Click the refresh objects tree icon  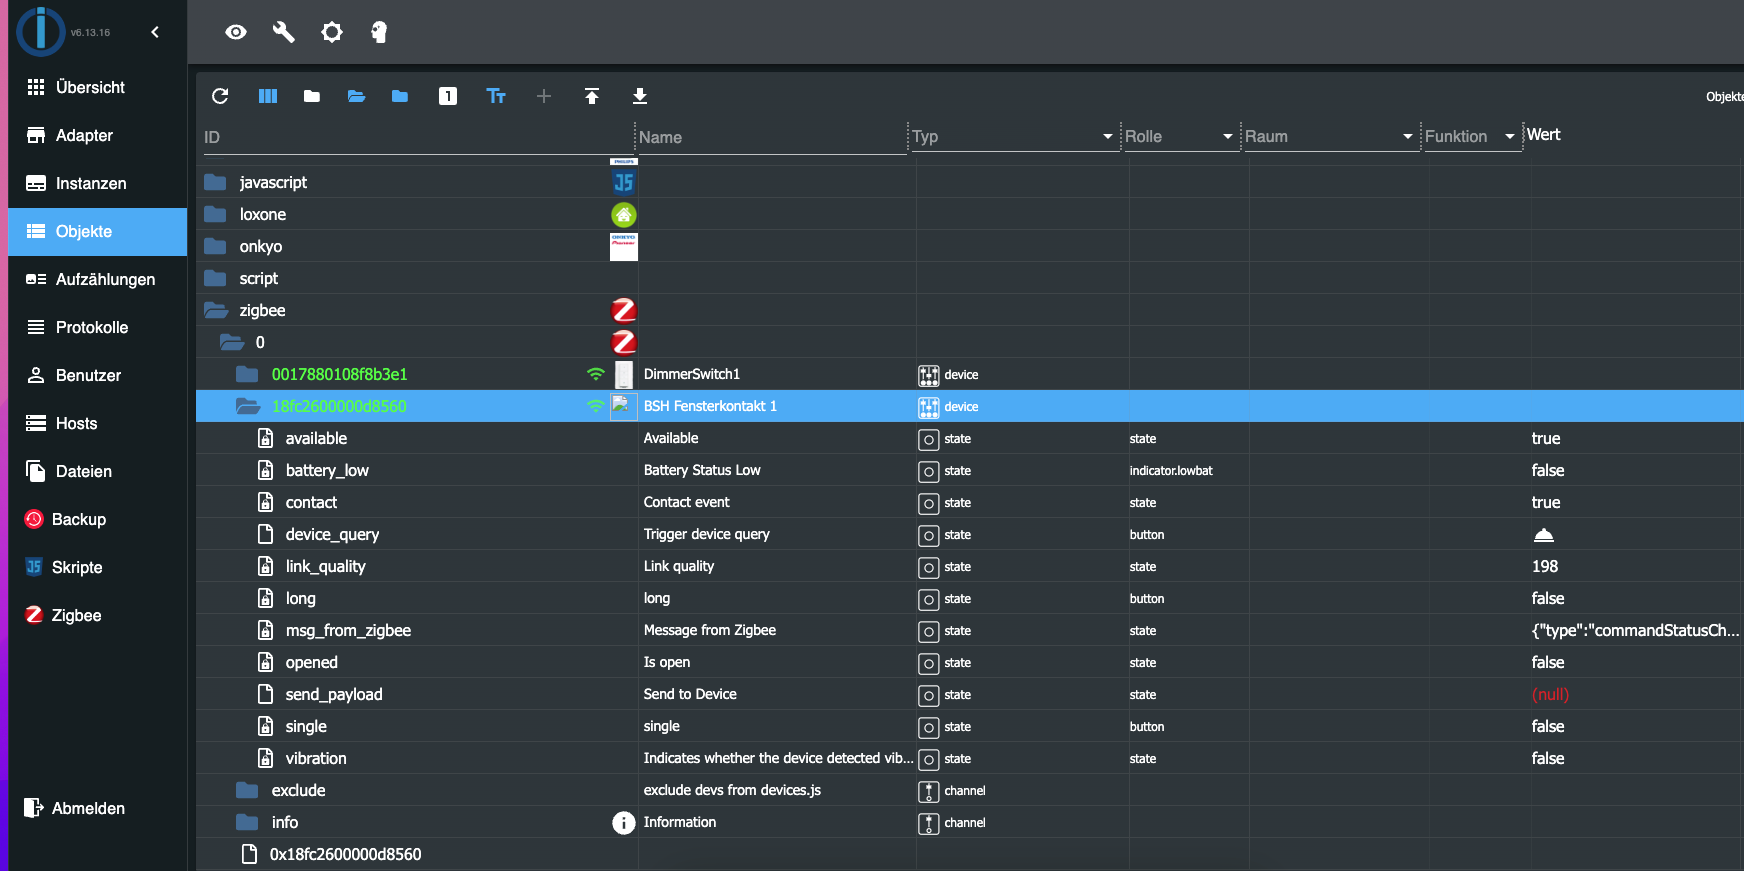click(220, 96)
